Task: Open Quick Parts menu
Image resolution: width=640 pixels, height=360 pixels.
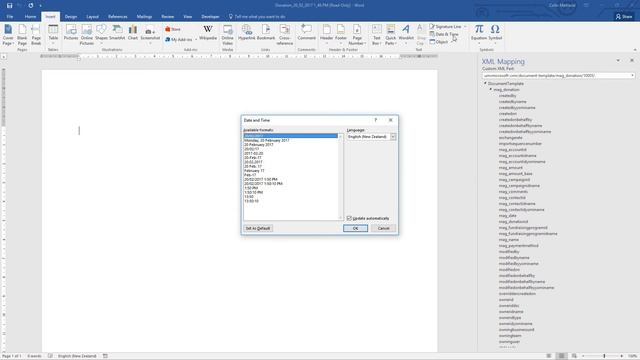Action: click(391, 35)
